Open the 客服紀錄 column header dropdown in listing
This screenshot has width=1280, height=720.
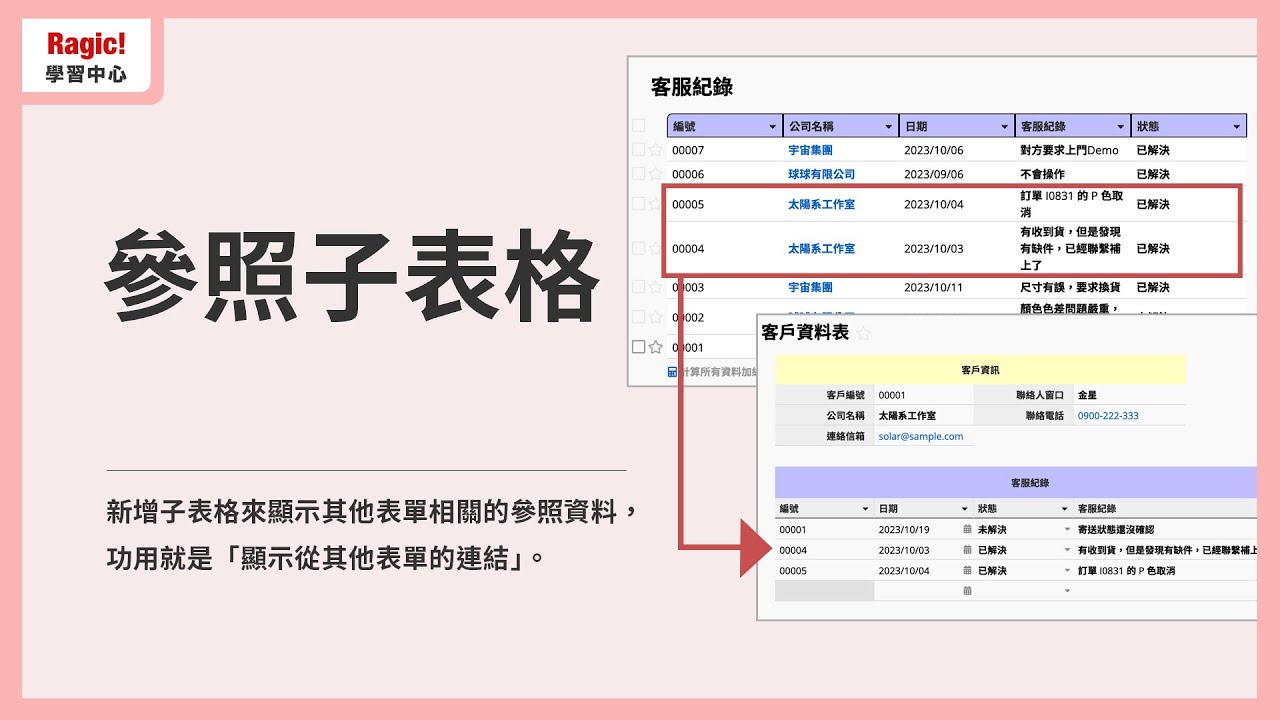point(1121,127)
